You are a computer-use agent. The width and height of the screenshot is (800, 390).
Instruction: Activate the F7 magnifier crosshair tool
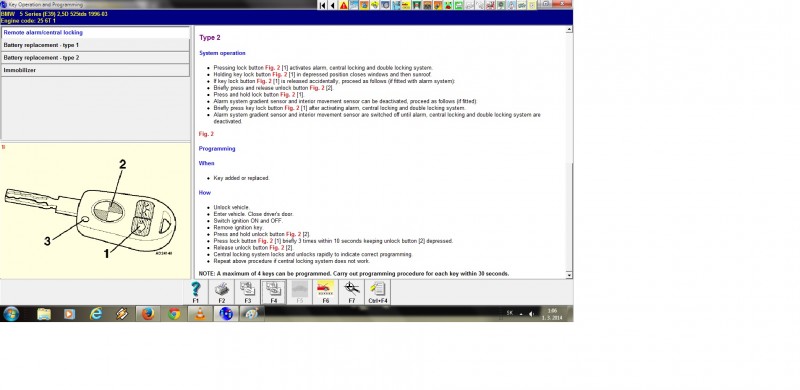pos(352,292)
